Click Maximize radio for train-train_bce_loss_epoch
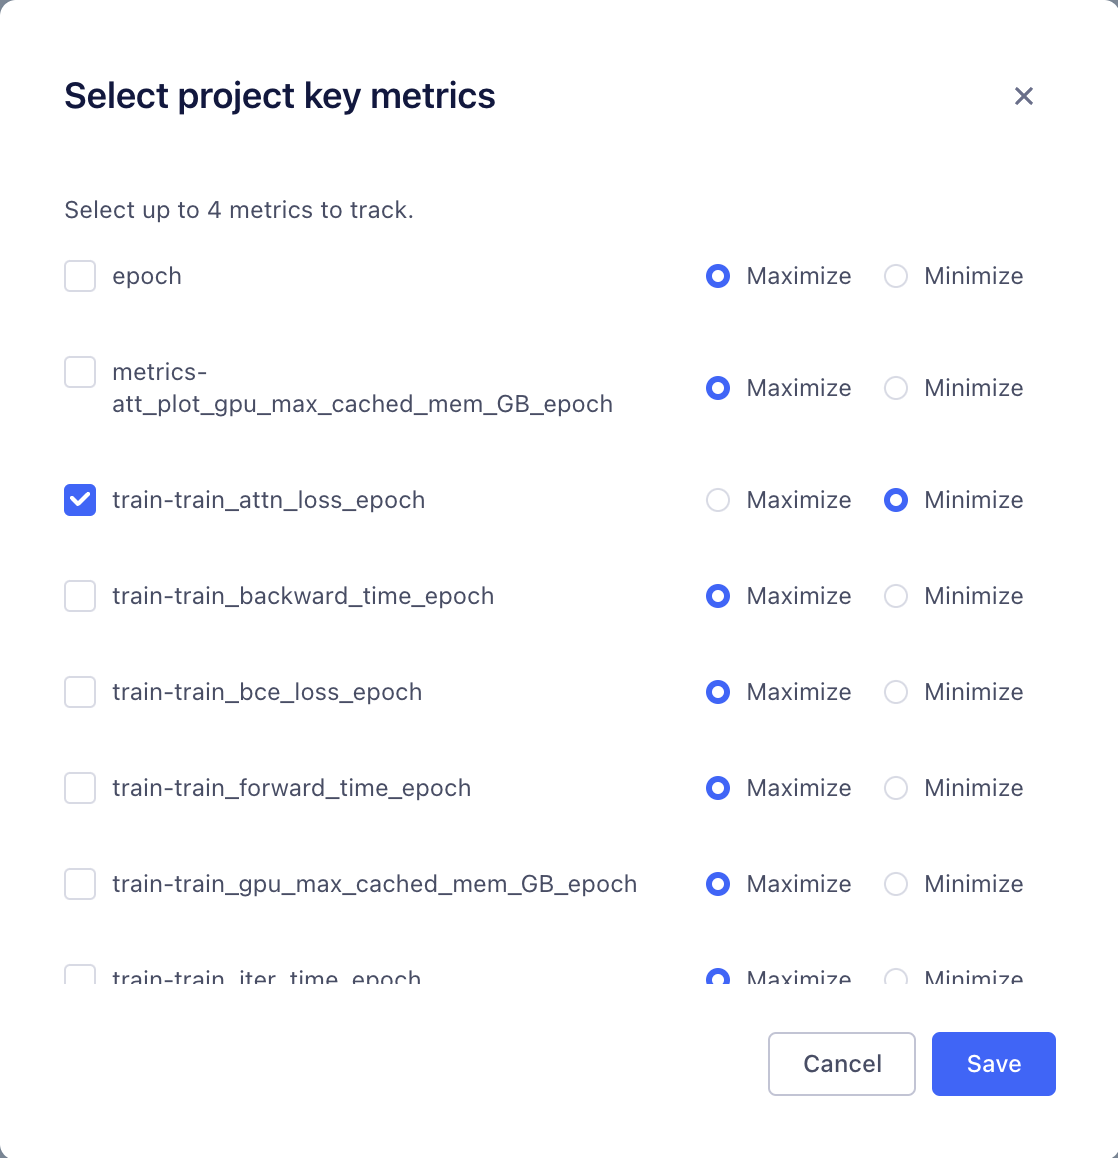 (718, 692)
